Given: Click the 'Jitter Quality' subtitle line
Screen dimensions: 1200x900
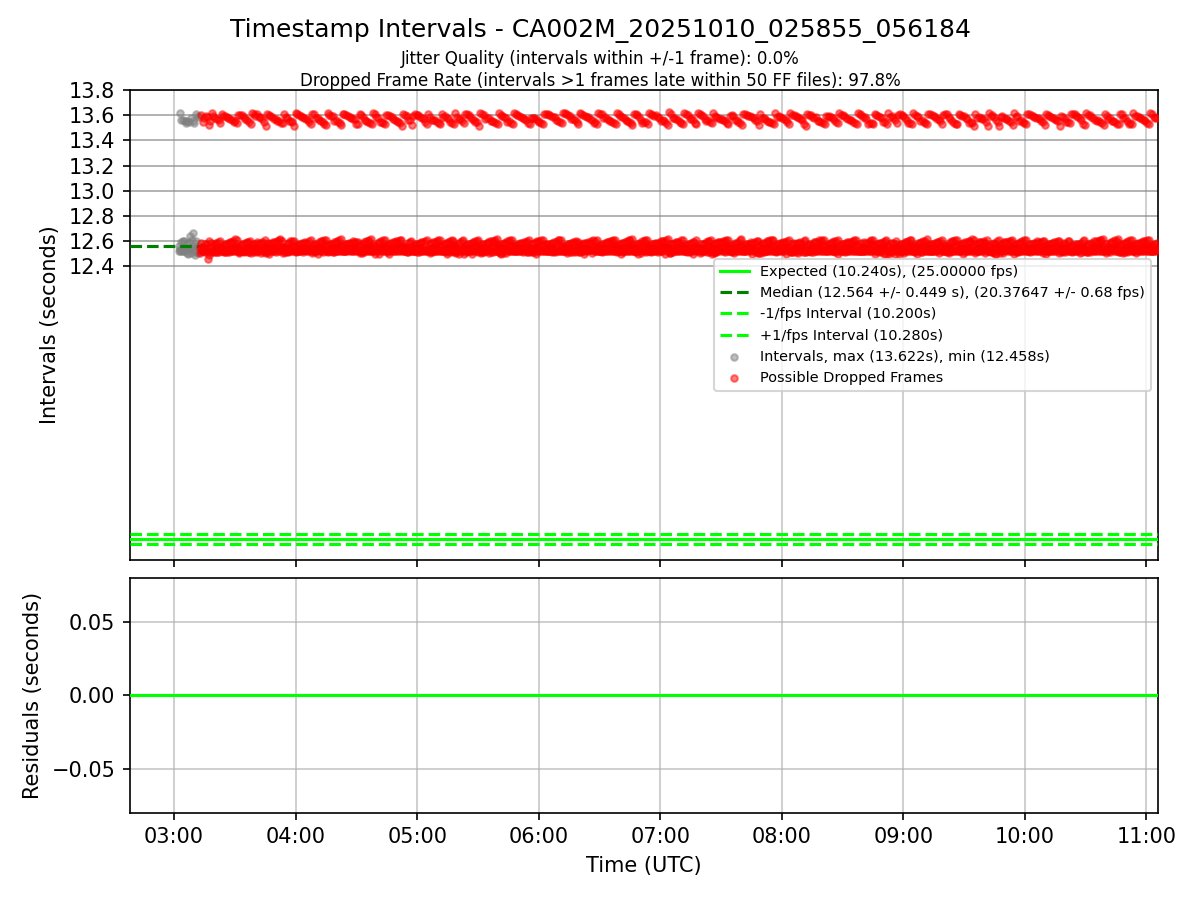Looking at the screenshot, I should [x=600, y=59].
